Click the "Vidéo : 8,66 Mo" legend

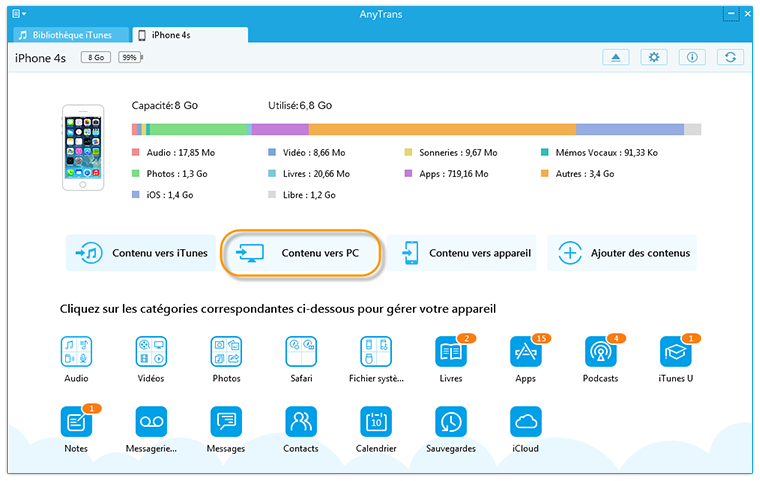307,152
